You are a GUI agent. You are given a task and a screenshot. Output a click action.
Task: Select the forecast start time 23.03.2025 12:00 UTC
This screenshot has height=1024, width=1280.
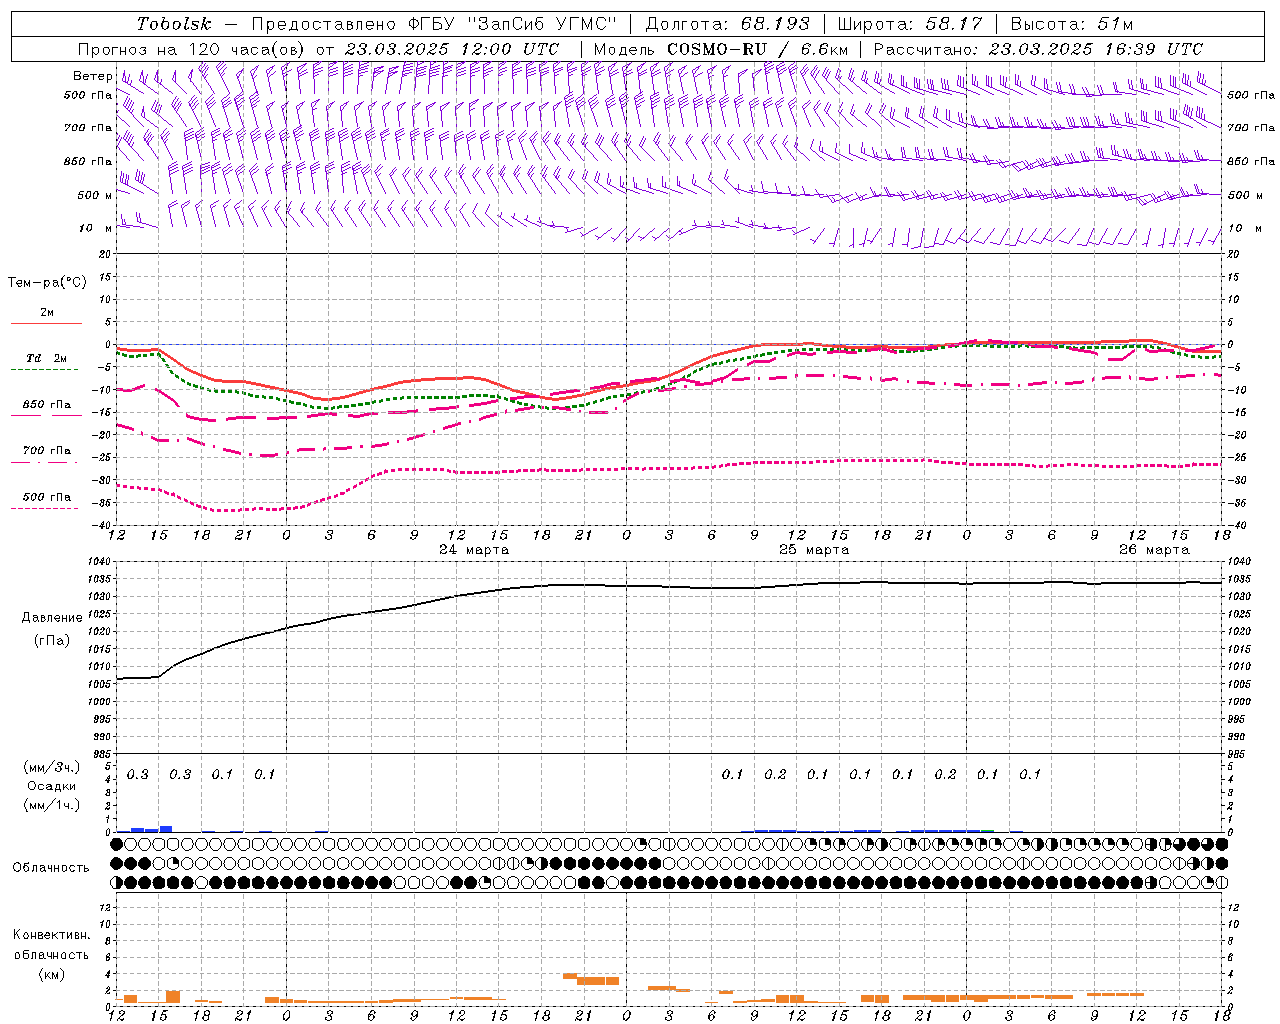[x=452, y=49]
